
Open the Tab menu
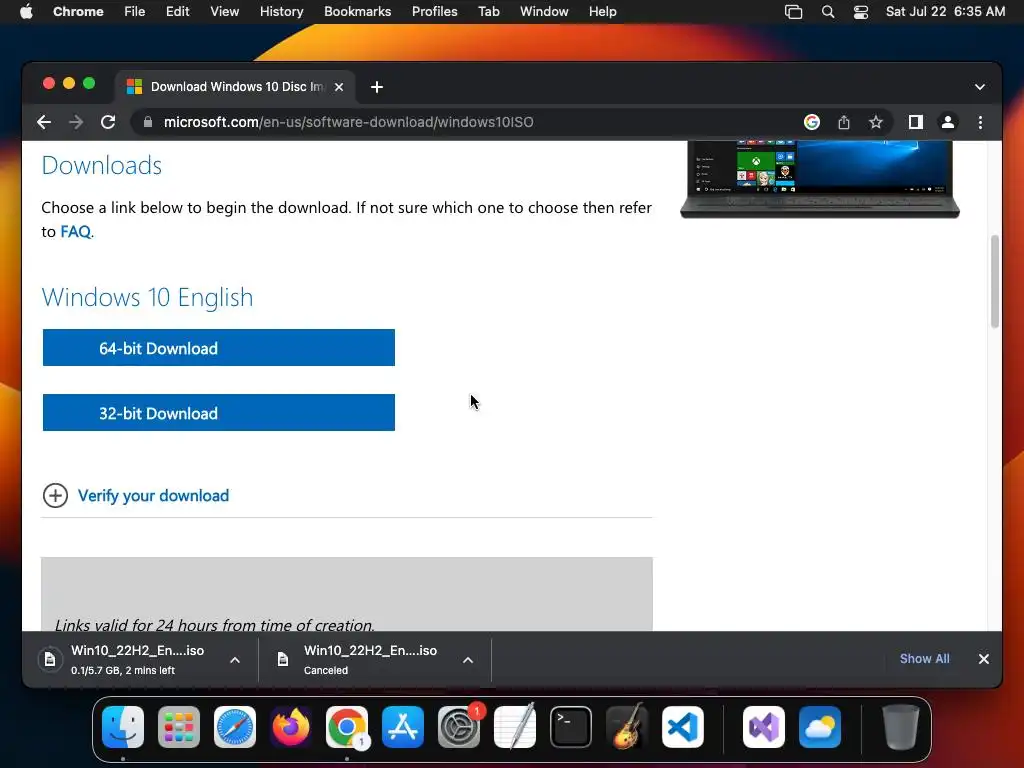tap(488, 12)
